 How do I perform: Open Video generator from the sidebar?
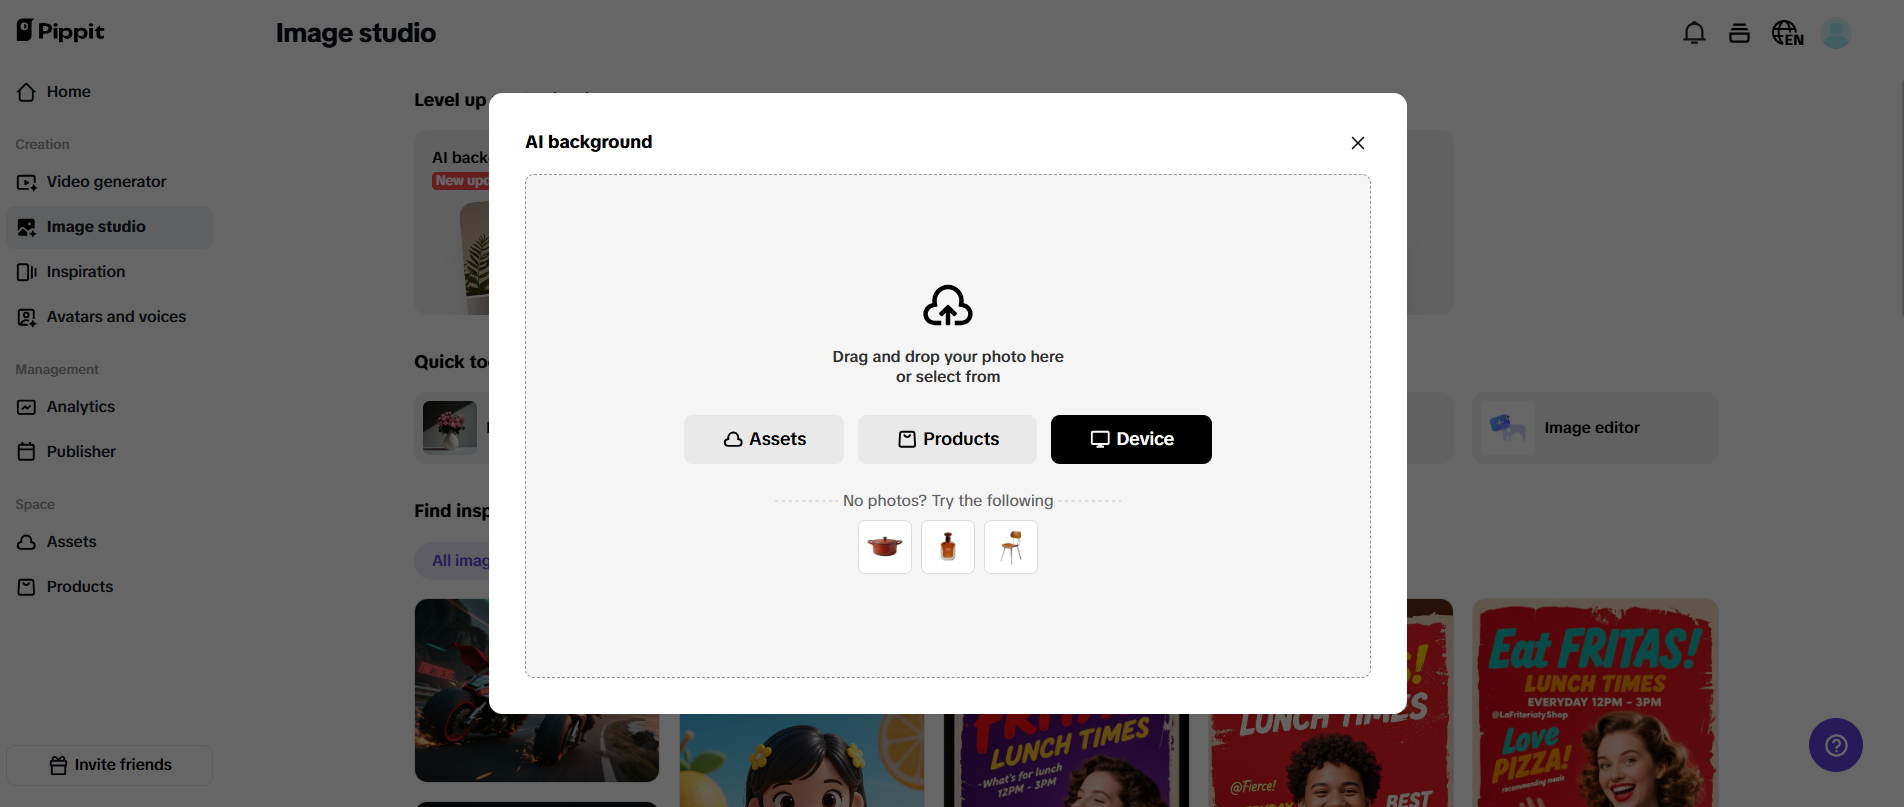tap(106, 182)
